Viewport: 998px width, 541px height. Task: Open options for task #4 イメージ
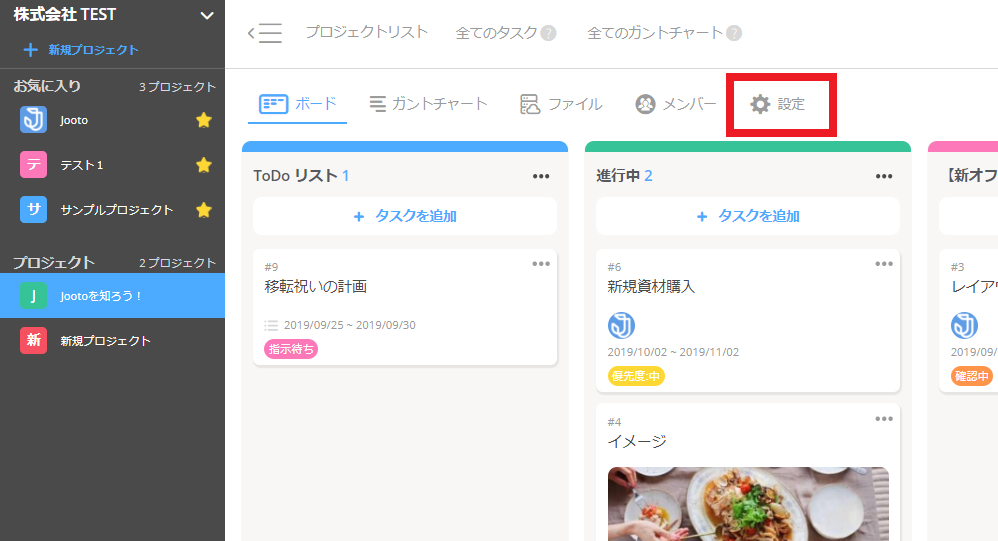(884, 419)
